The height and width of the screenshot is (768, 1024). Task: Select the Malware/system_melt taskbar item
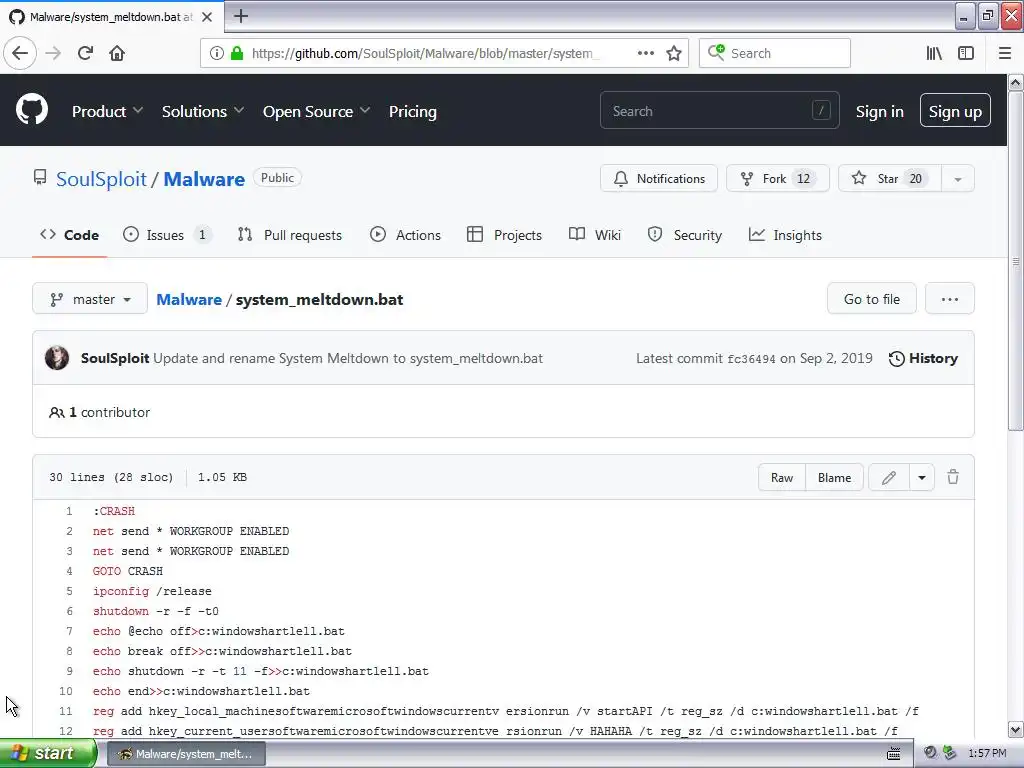point(186,754)
